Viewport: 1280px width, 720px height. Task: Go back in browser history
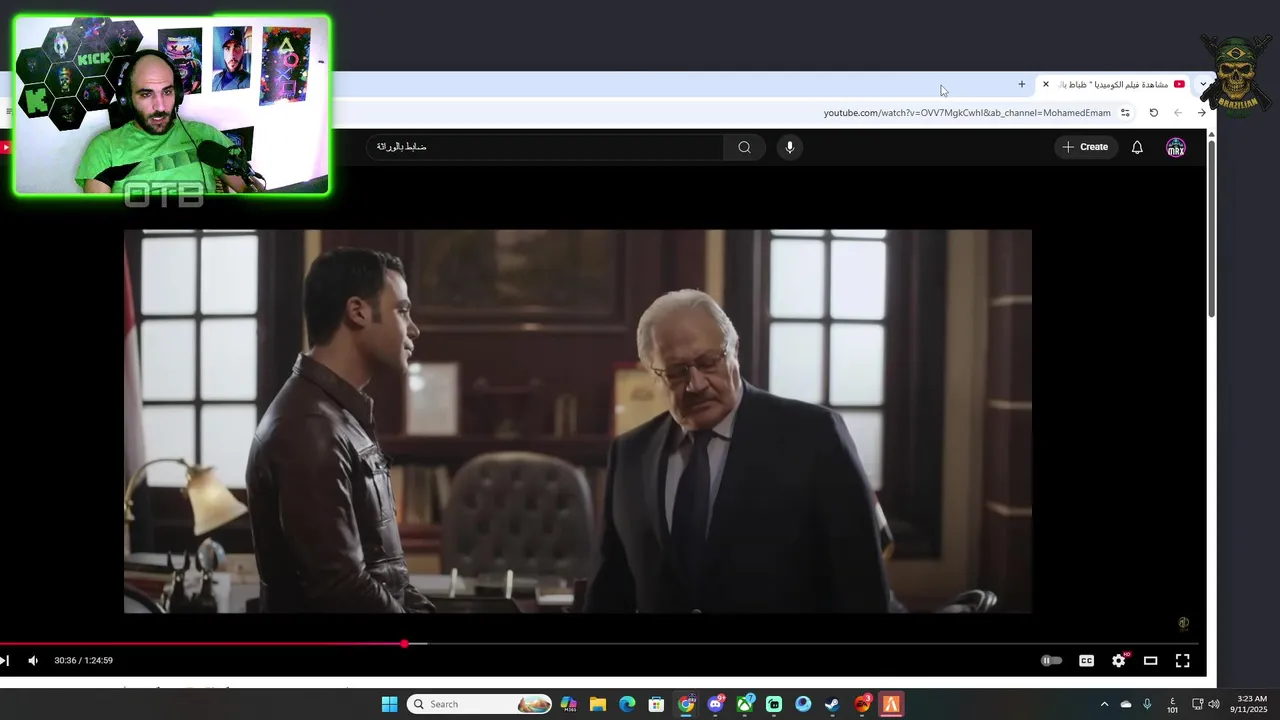pyautogui.click(x=1177, y=113)
